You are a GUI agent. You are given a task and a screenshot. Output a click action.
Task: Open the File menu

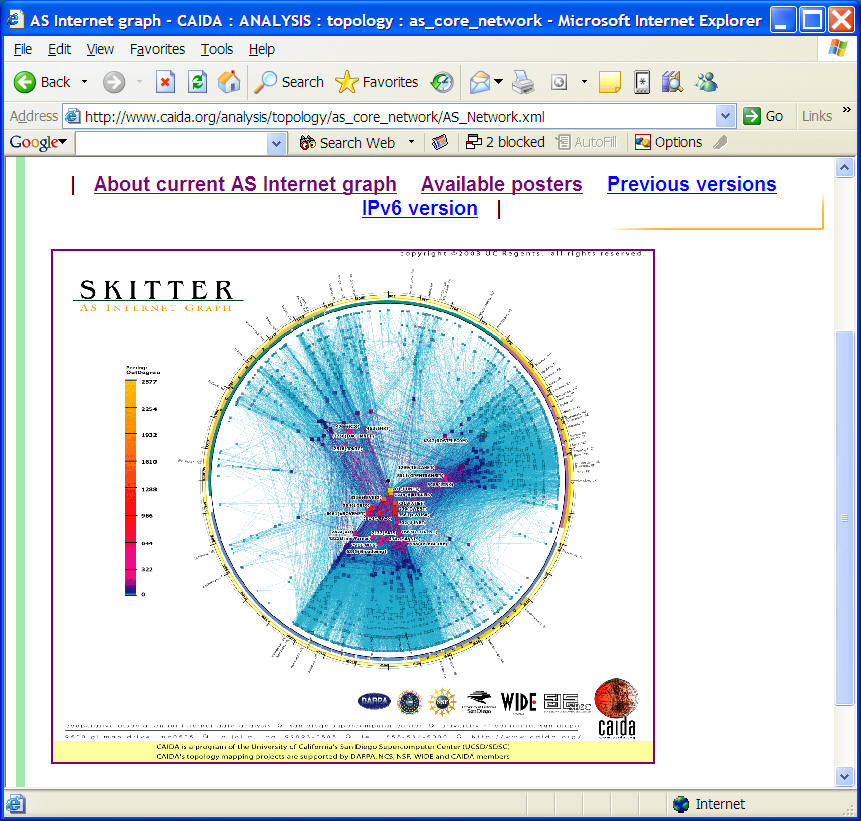point(23,49)
